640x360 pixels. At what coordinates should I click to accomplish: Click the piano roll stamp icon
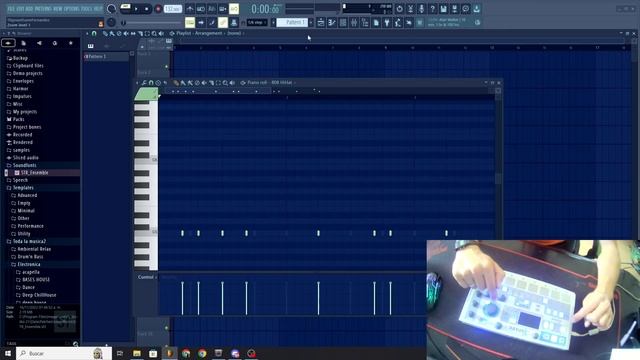158,83
